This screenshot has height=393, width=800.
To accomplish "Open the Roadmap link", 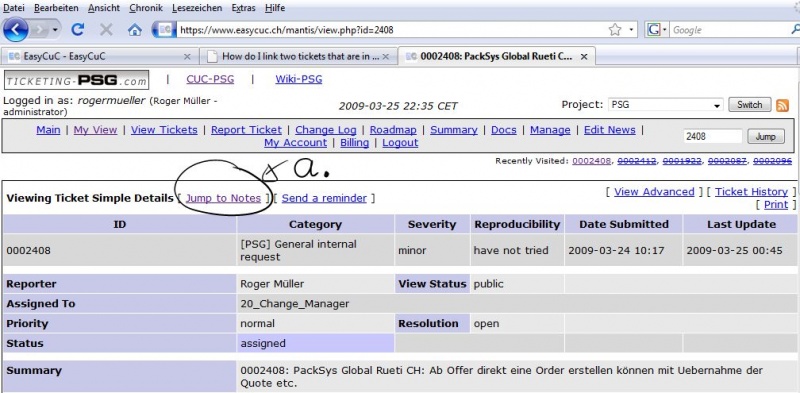I will click(x=393, y=130).
